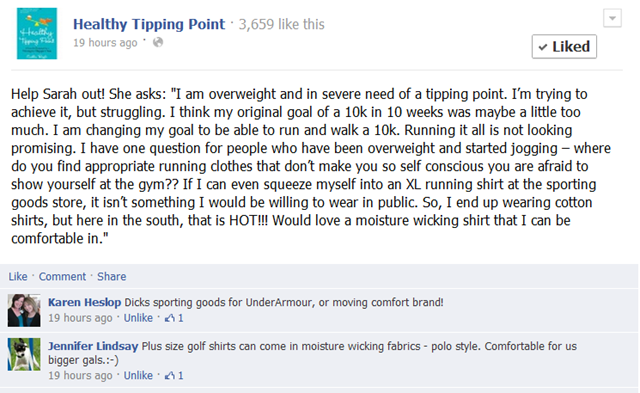View likes thumbs-up icon on Karen's comment
640x393 pixels.
169,318
